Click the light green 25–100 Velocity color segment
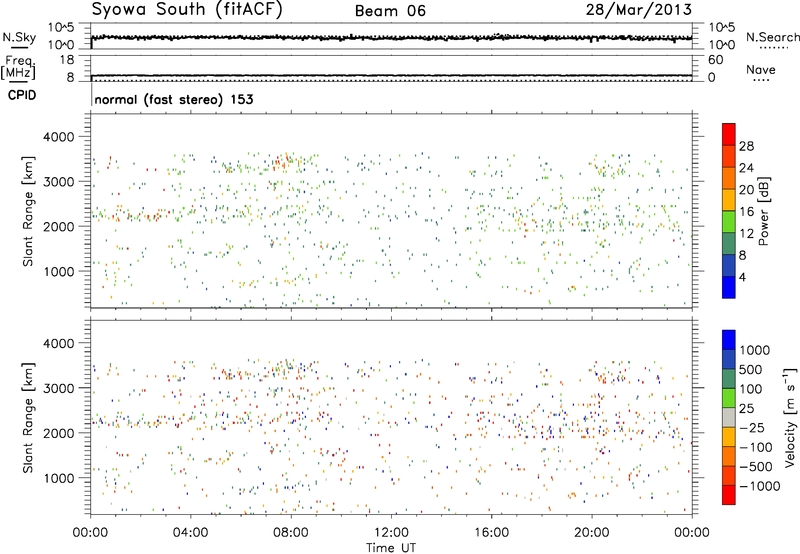This screenshot has height=554, width=800. (x=729, y=398)
